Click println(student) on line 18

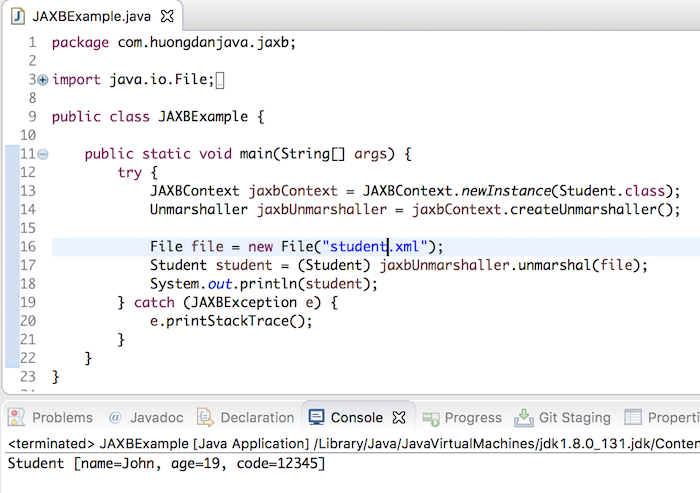[x=305, y=284]
